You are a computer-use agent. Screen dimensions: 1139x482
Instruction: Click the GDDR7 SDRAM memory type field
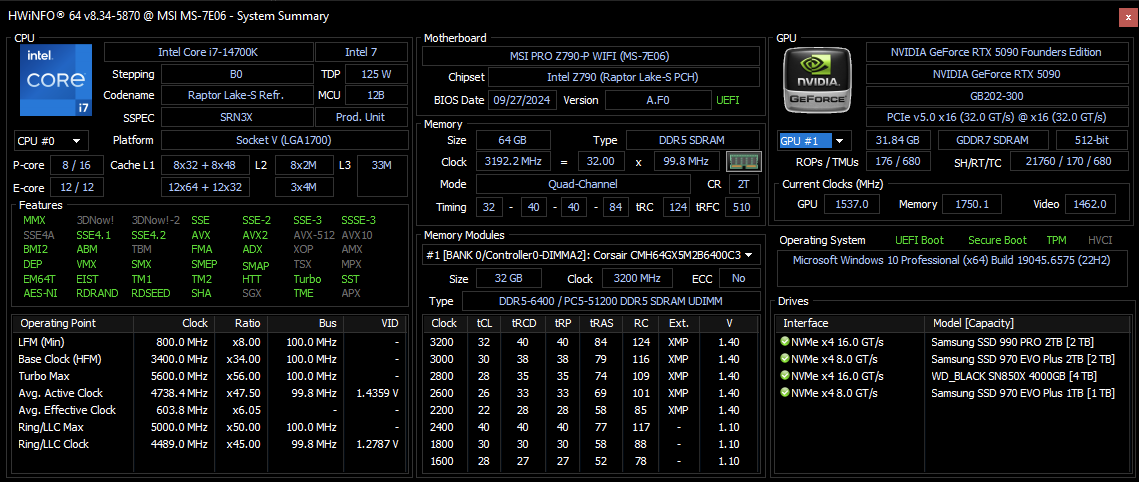(x=993, y=140)
